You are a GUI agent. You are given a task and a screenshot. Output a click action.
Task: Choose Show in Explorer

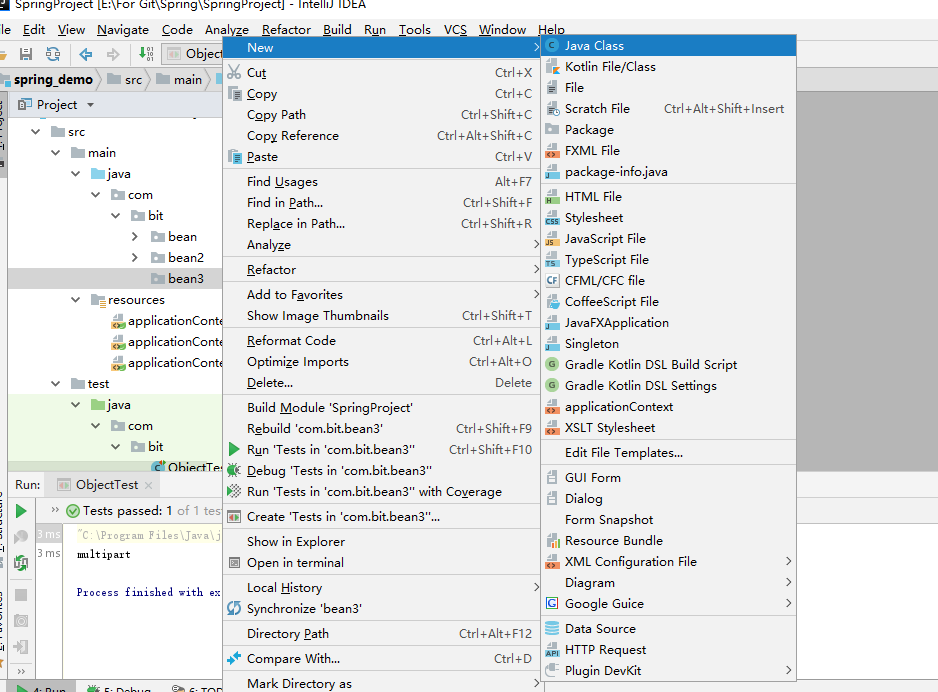coord(380,542)
